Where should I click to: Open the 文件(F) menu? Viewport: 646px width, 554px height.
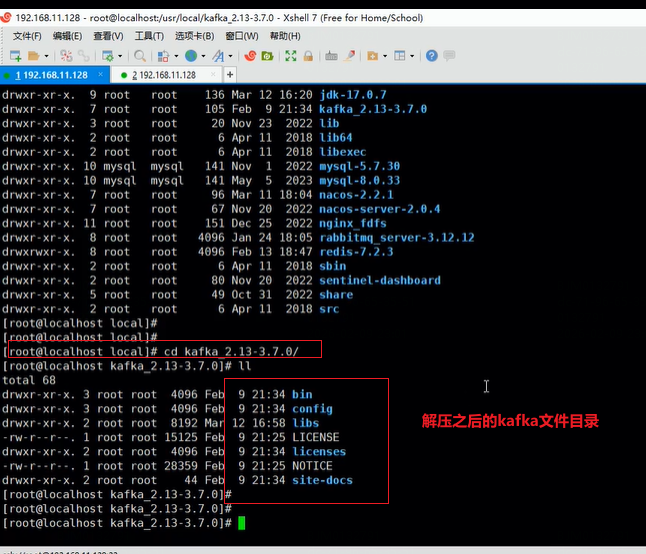(x=27, y=36)
